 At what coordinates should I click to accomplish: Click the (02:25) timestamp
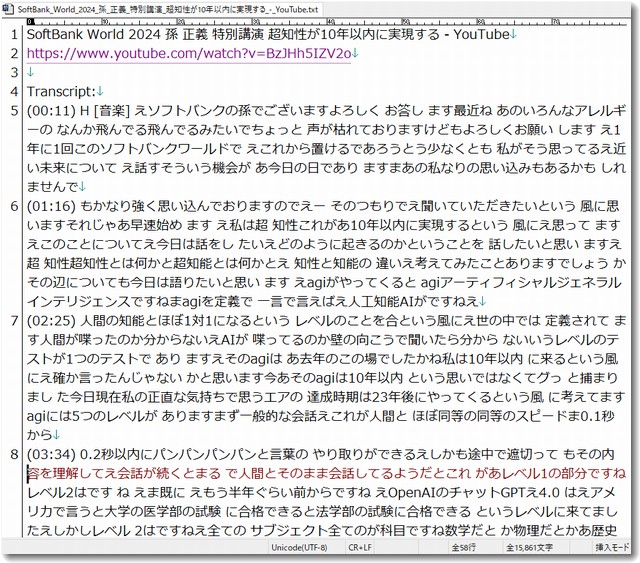point(51,321)
